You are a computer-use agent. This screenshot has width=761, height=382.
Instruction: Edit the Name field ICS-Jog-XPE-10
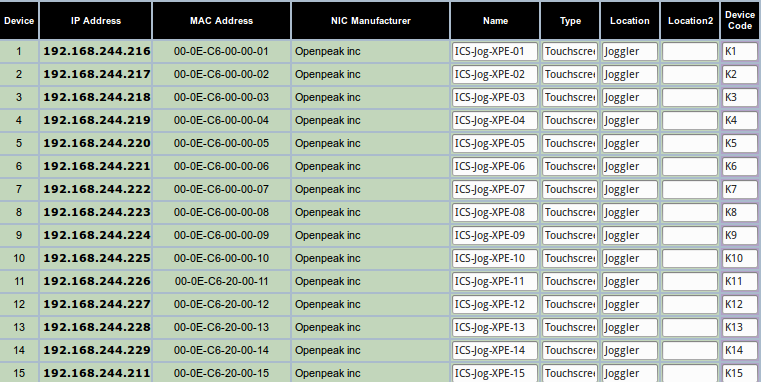(495, 259)
